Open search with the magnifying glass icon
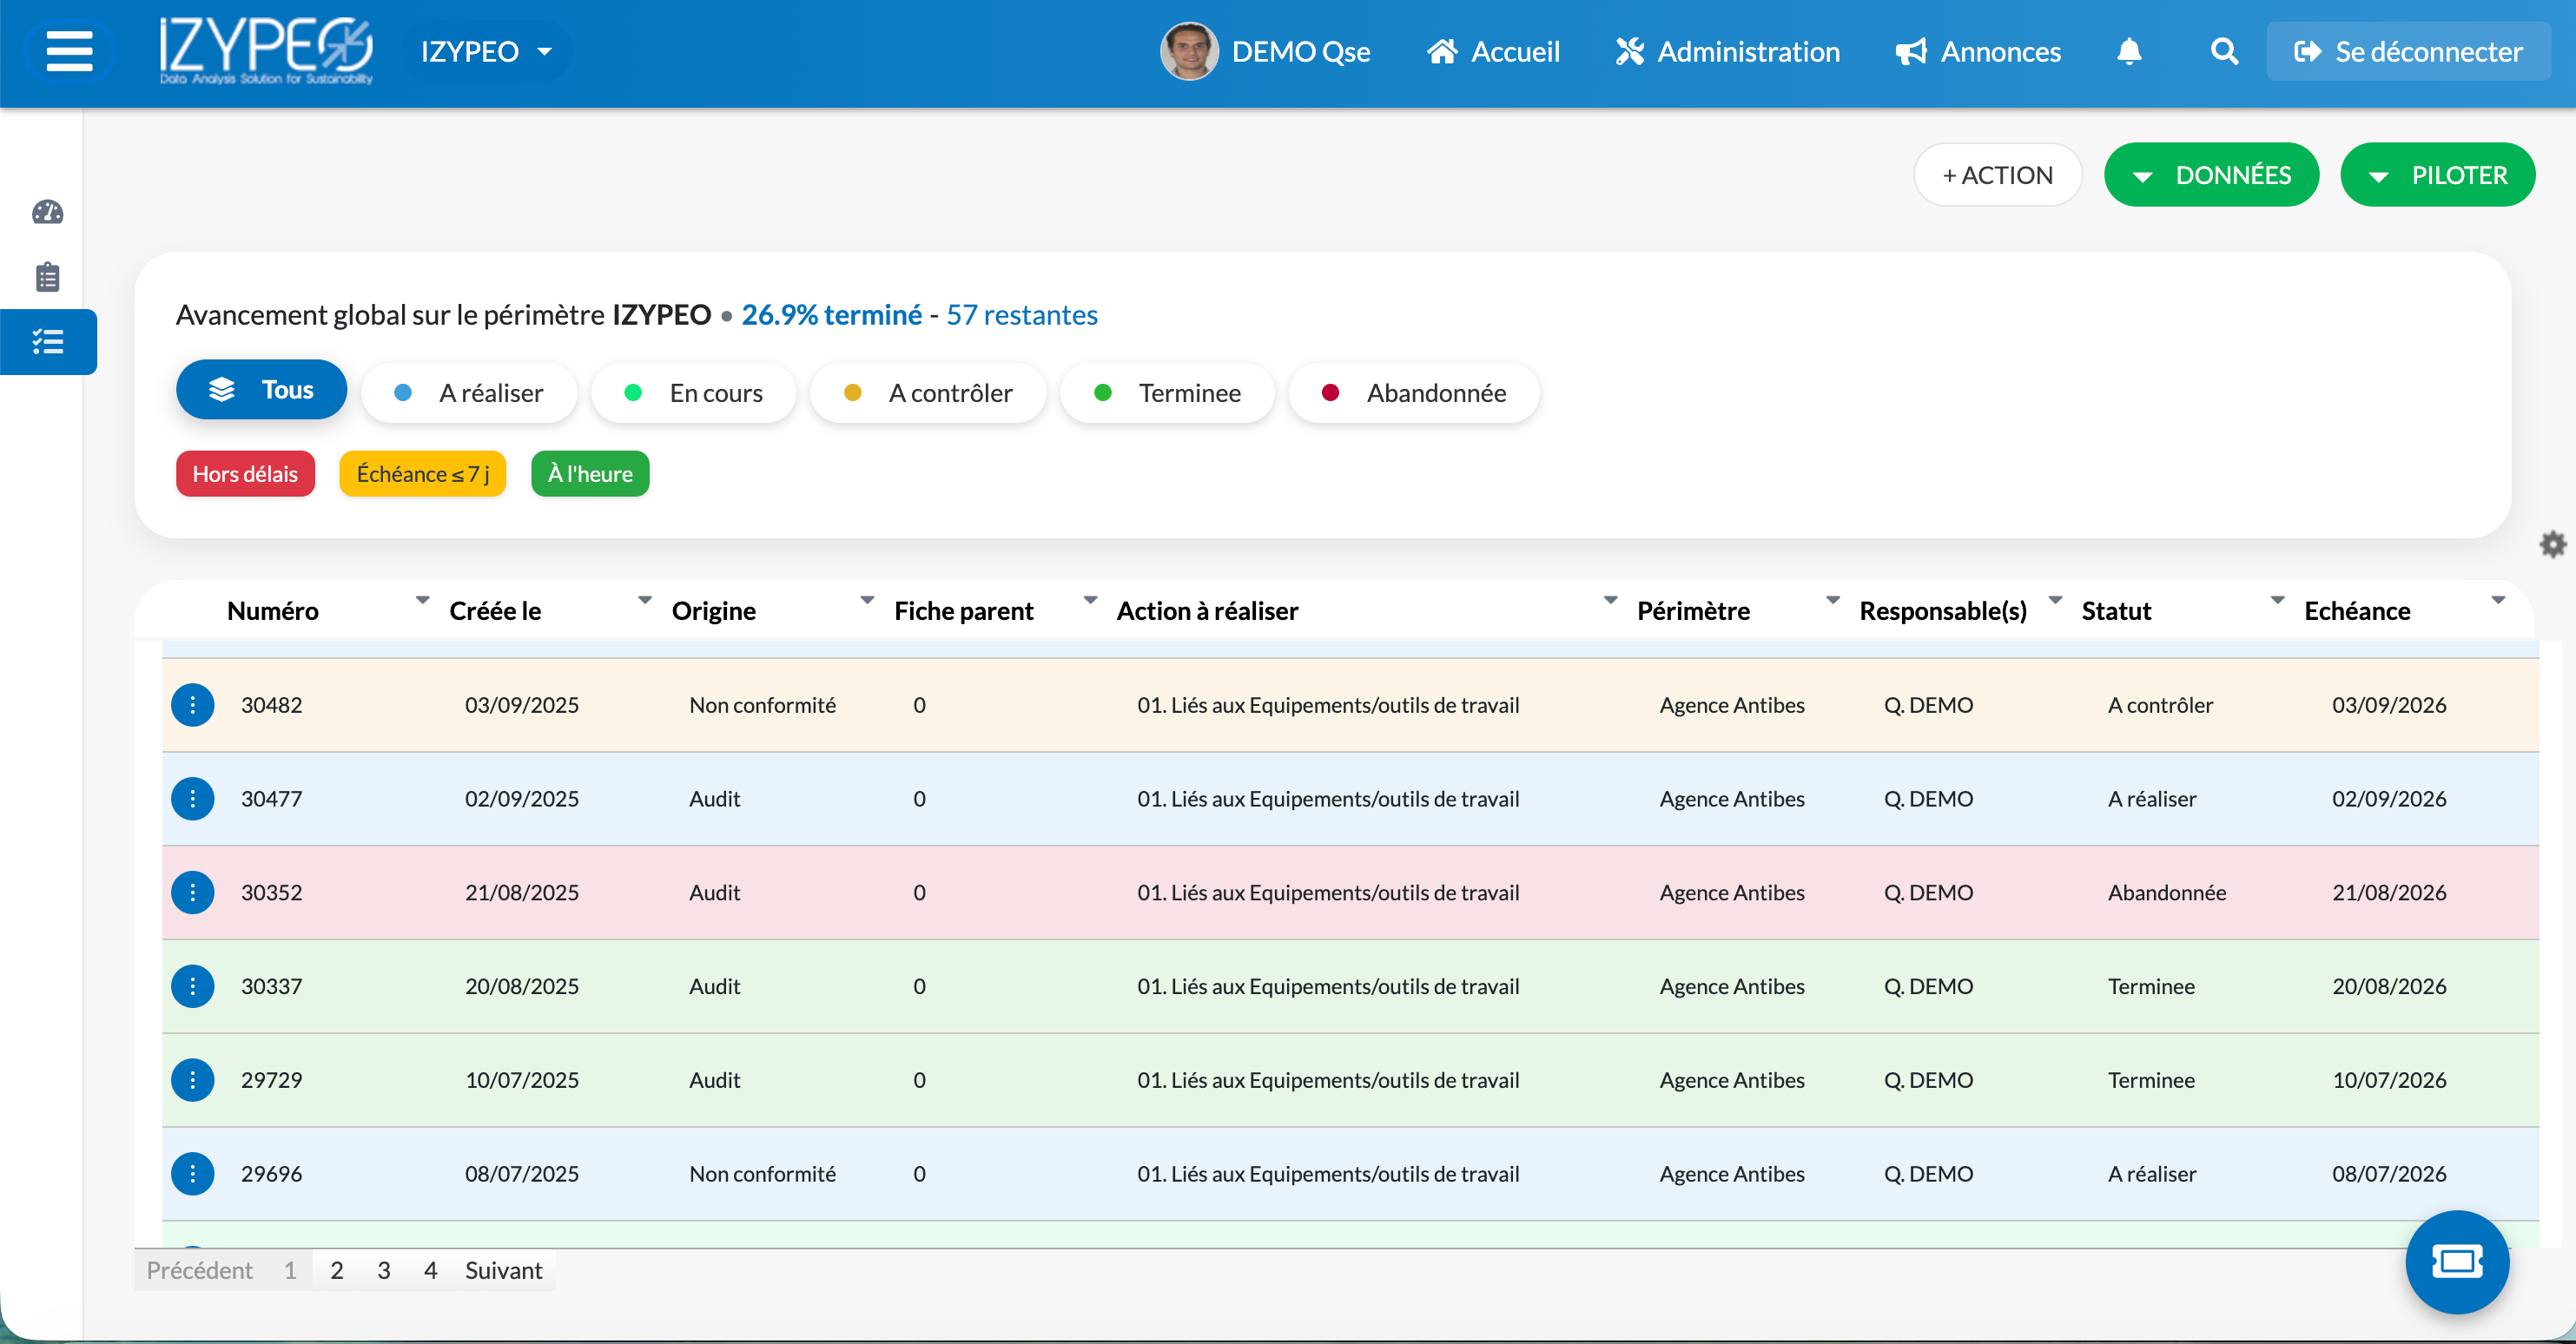Viewport: 2576px width, 1344px height. click(2224, 51)
